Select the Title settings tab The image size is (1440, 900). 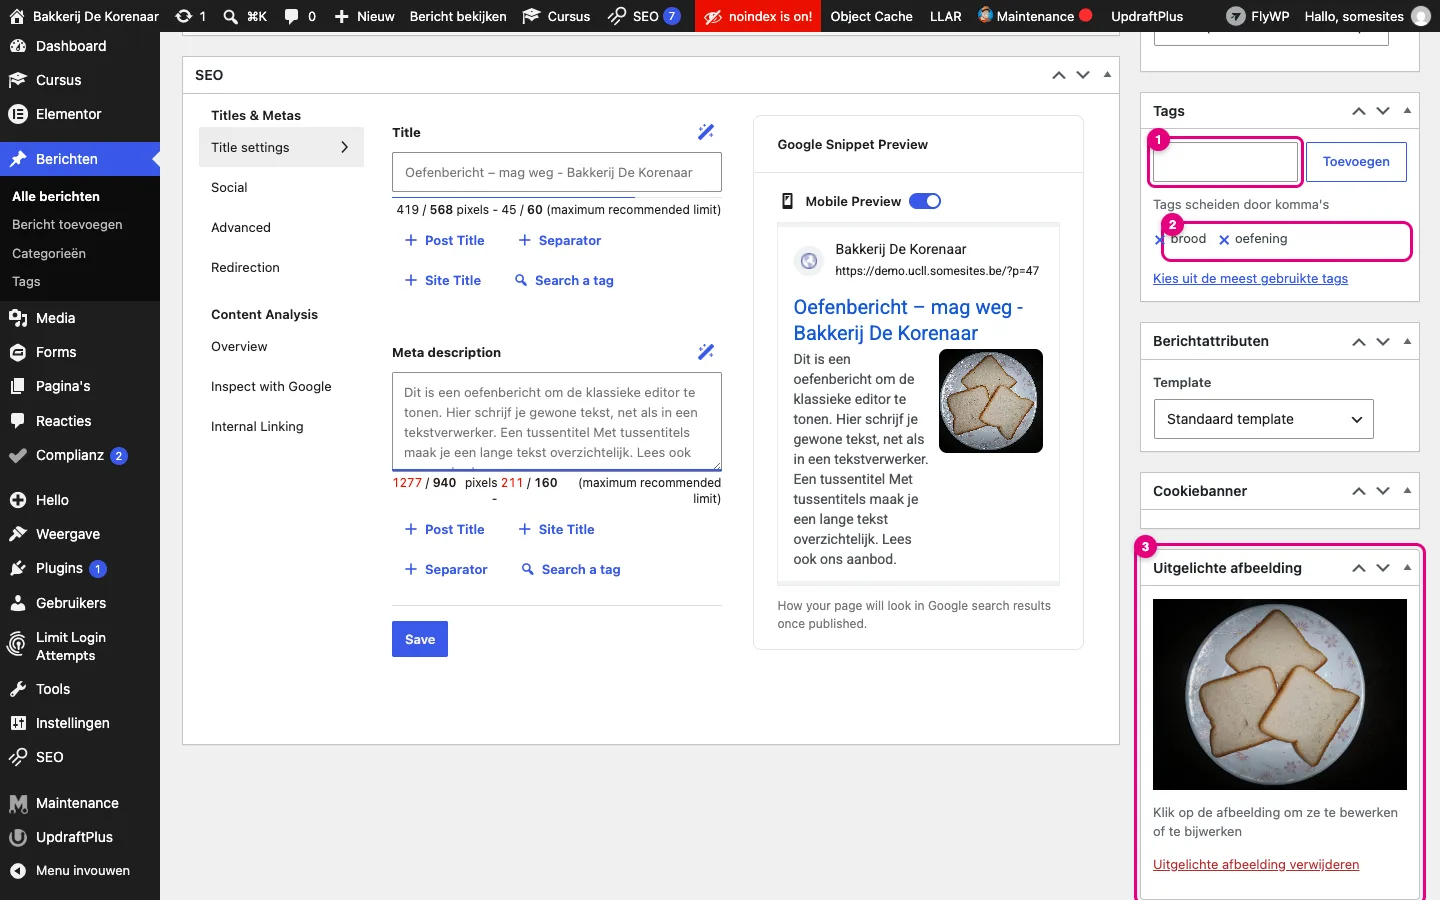pos(281,147)
